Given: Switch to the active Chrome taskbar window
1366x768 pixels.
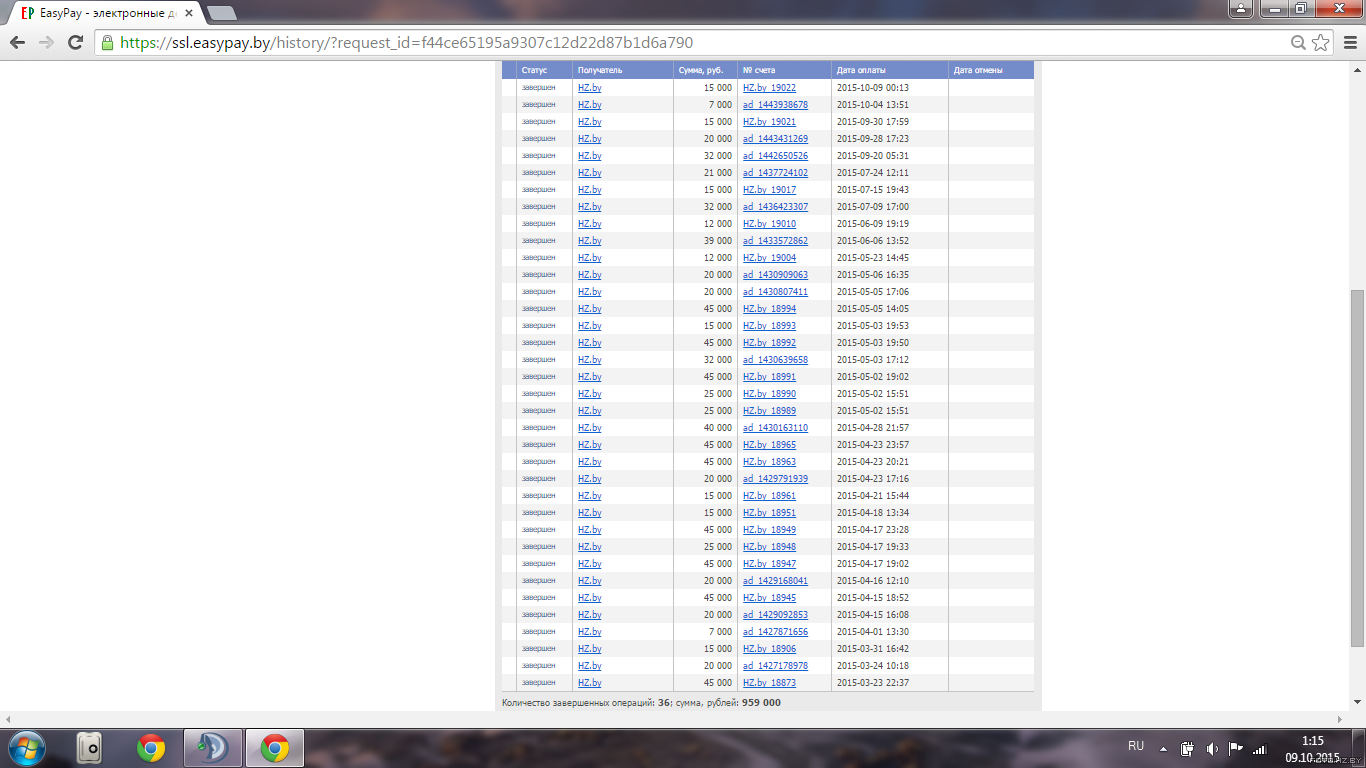Looking at the screenshot, I should point(274,747).
